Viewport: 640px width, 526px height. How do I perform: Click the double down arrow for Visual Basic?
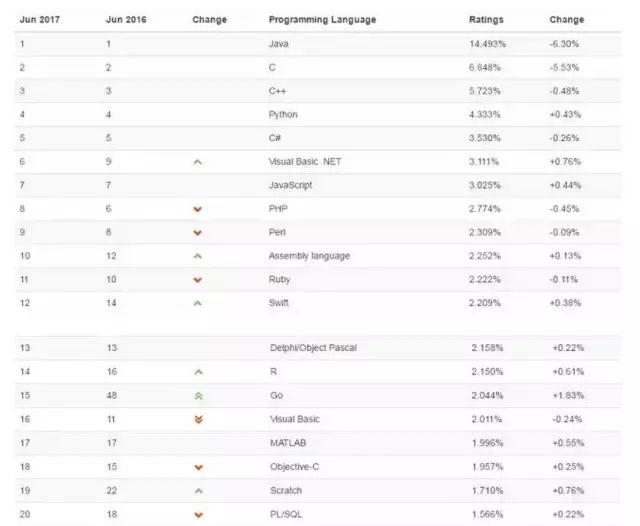coord(199,419)
